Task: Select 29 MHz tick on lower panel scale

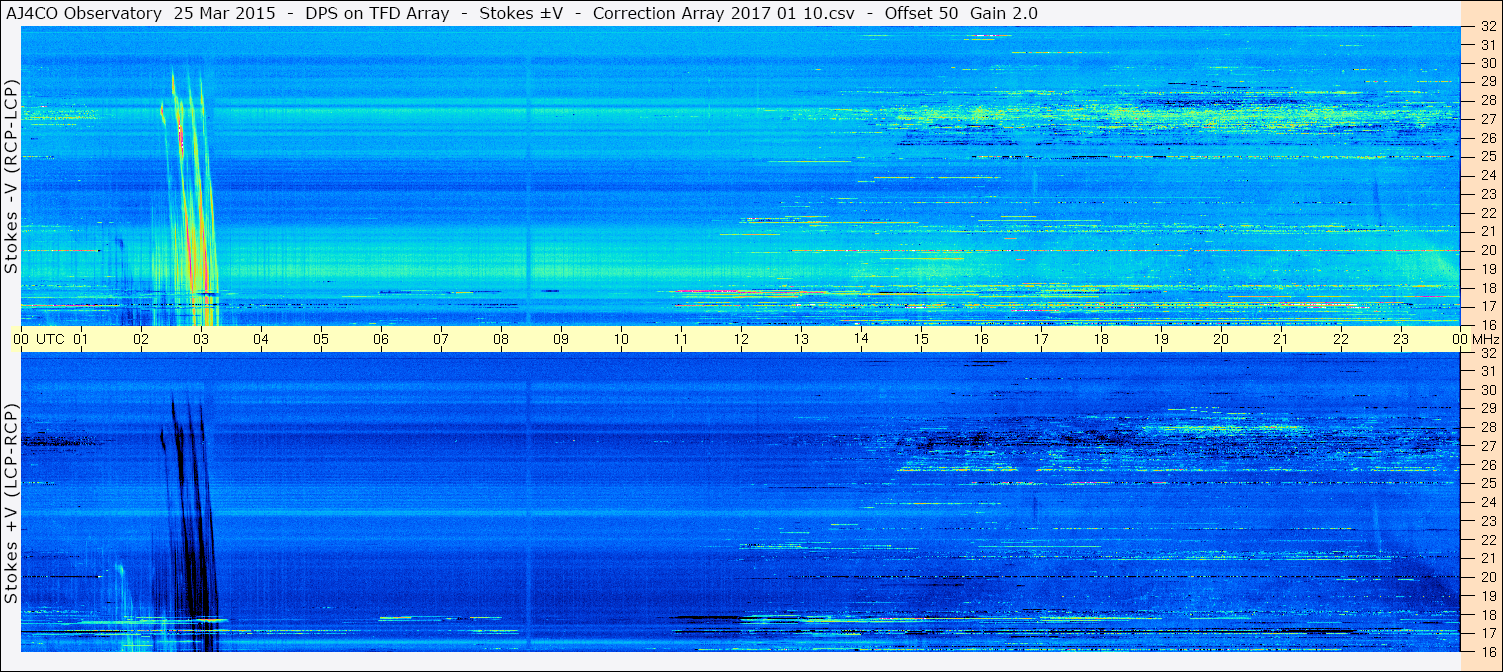Action: click(1488, 409)
